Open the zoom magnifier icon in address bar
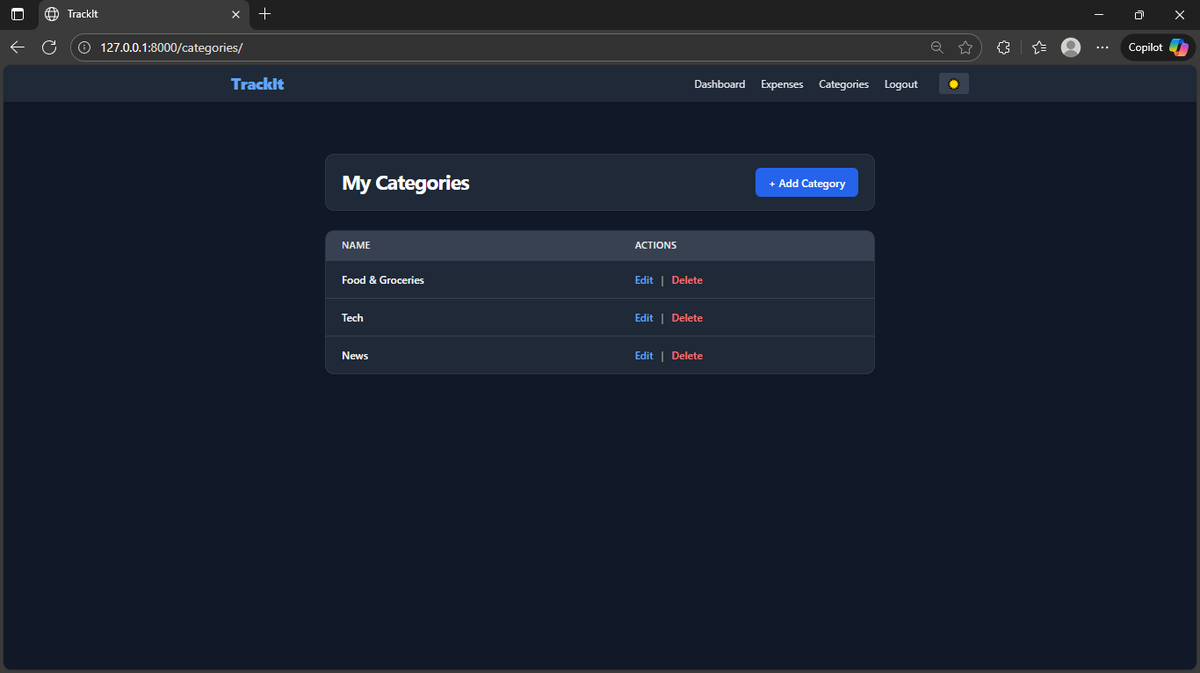1200x673 pixels. [x=937, y=47]
